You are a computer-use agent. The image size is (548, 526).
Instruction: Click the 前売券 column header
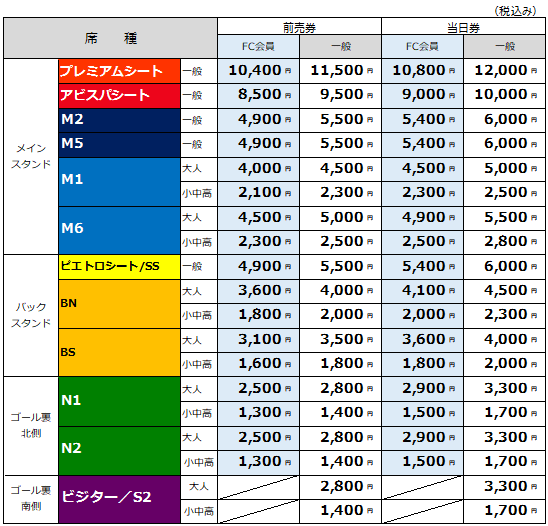tap(299, 27)
